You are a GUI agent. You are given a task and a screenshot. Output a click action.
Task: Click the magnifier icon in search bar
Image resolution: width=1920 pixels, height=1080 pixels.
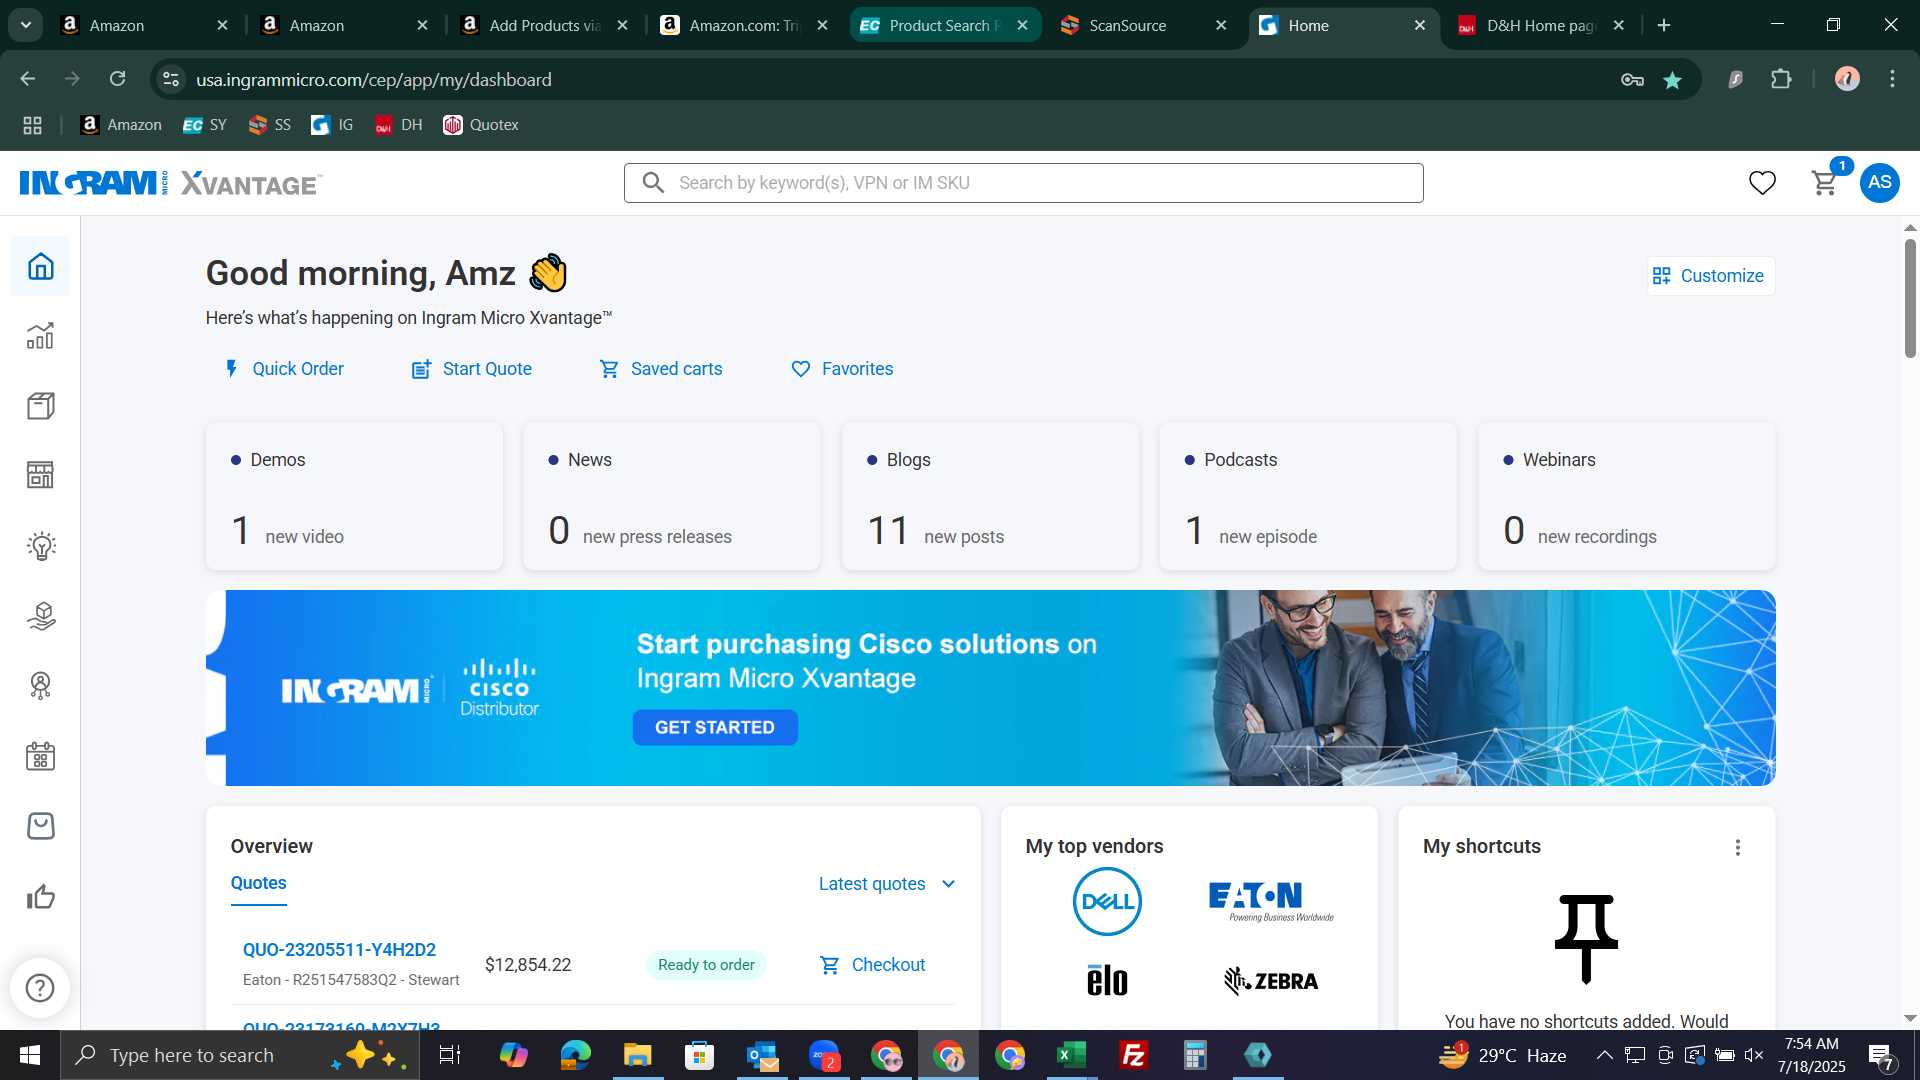(653, 183)
